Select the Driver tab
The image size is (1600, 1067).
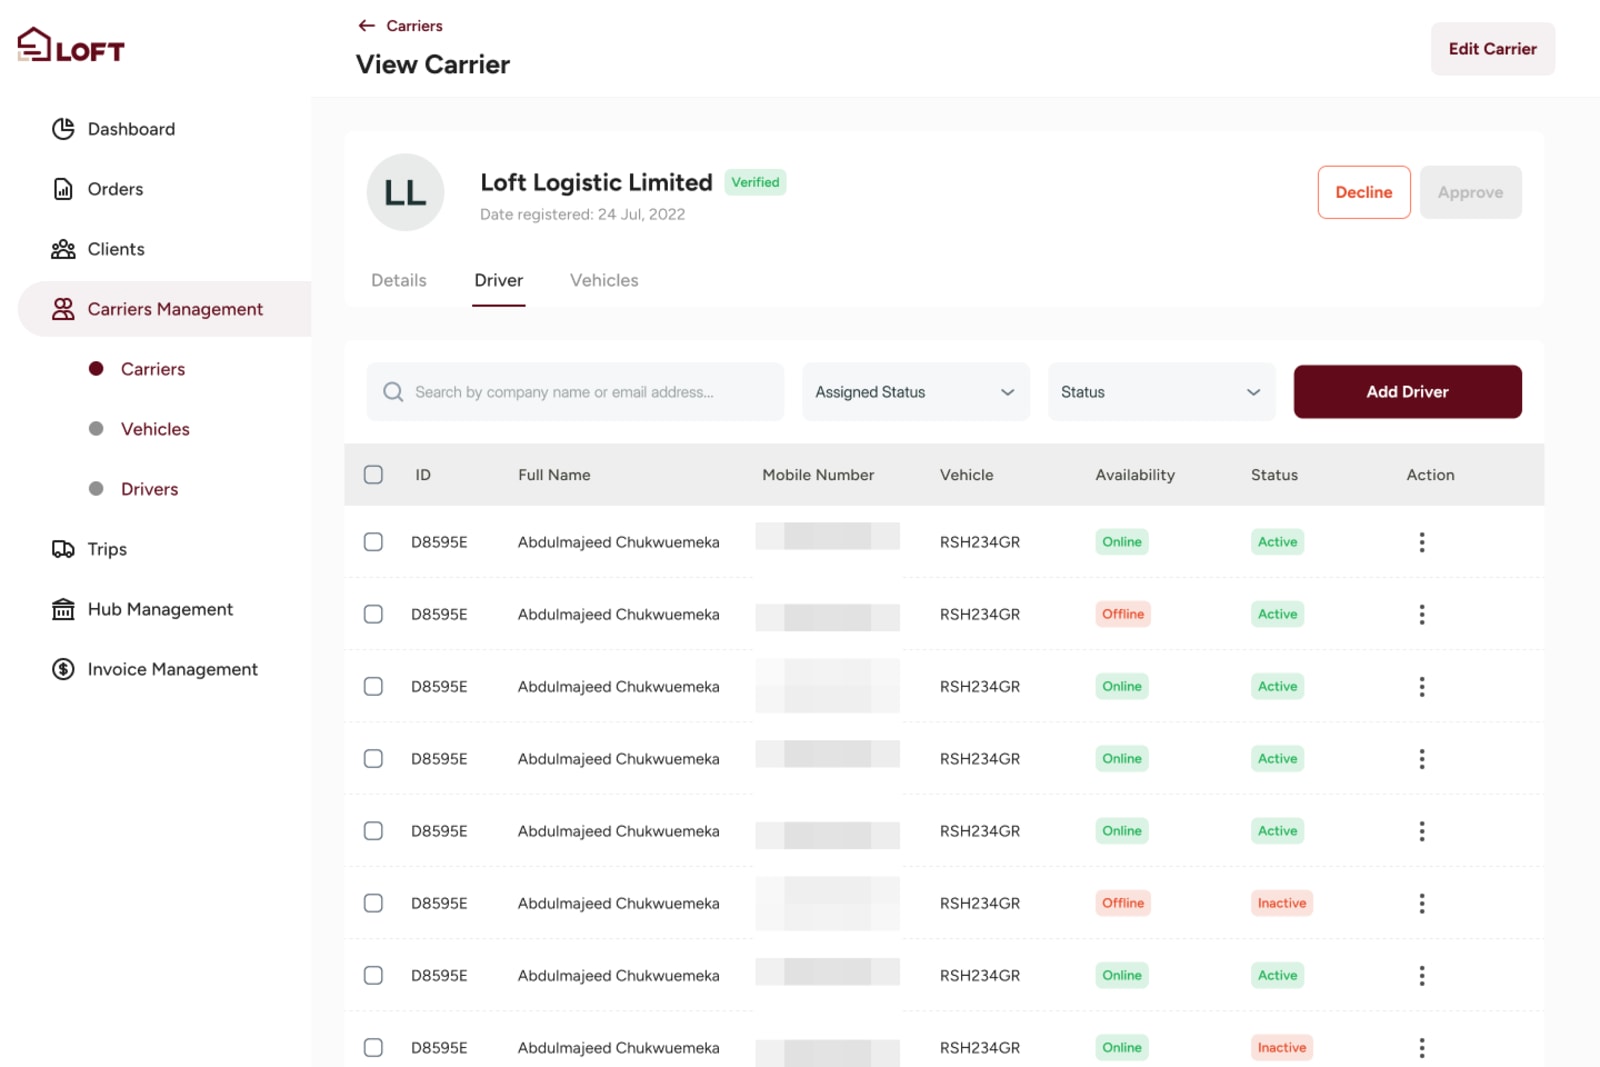pos(499,281)
